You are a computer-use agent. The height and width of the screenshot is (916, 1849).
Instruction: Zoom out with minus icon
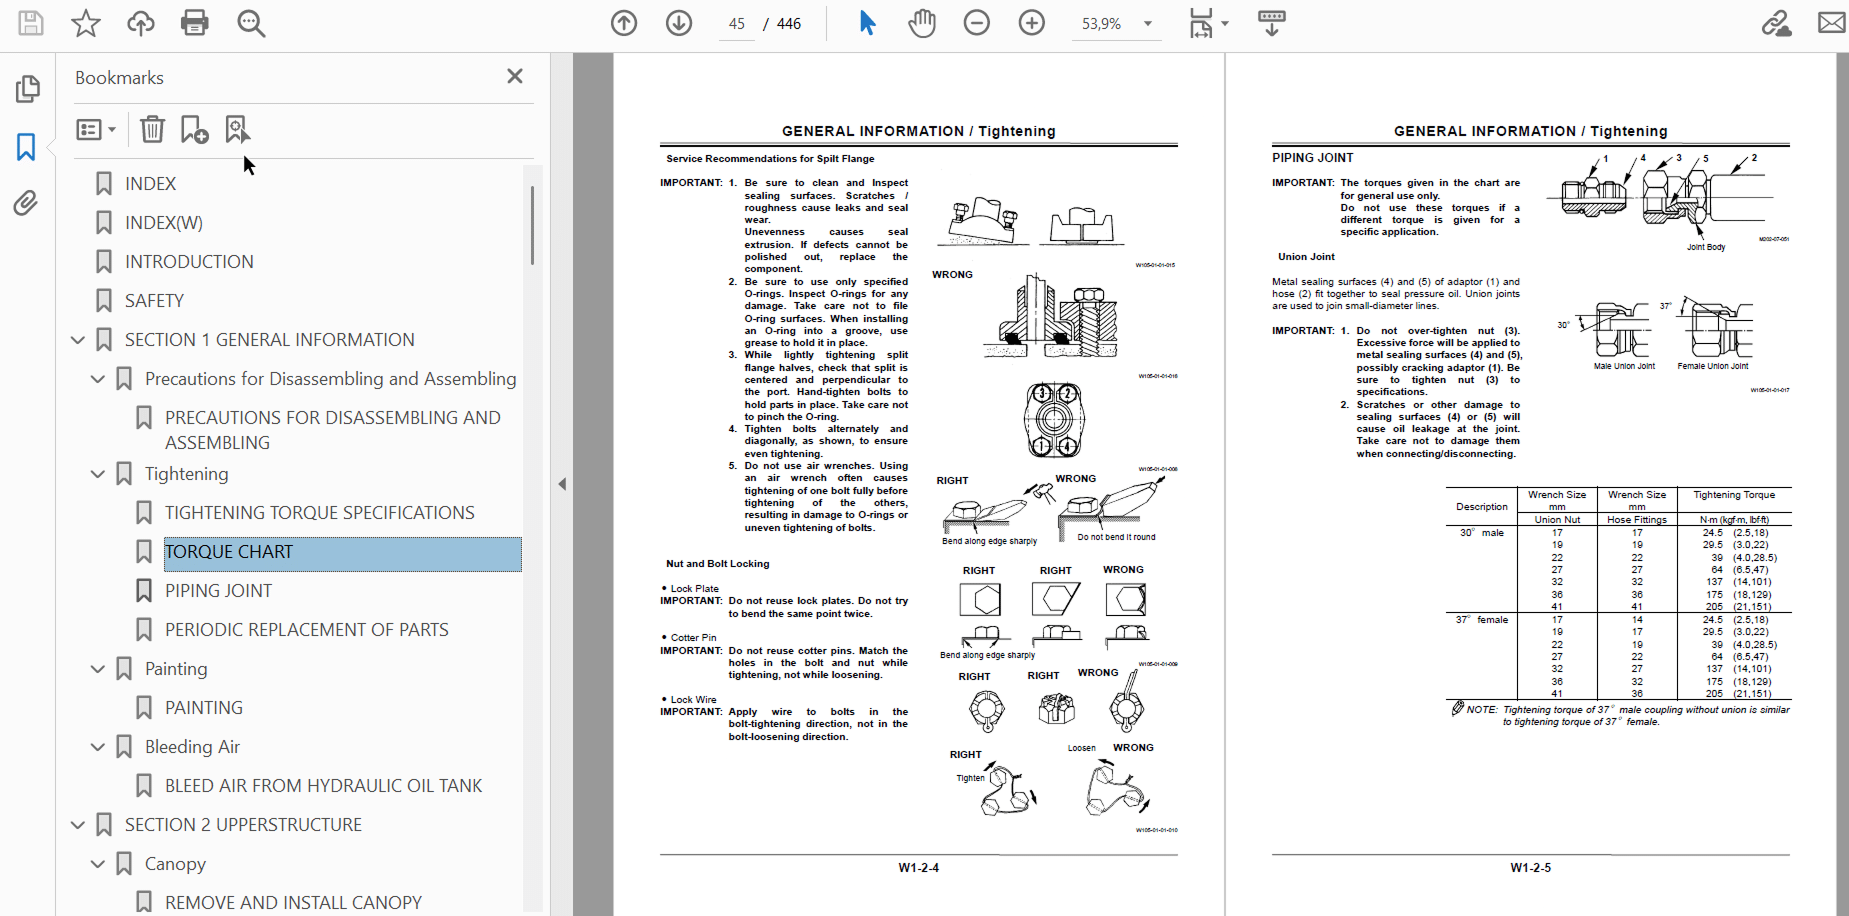click(x=977, y=23)
